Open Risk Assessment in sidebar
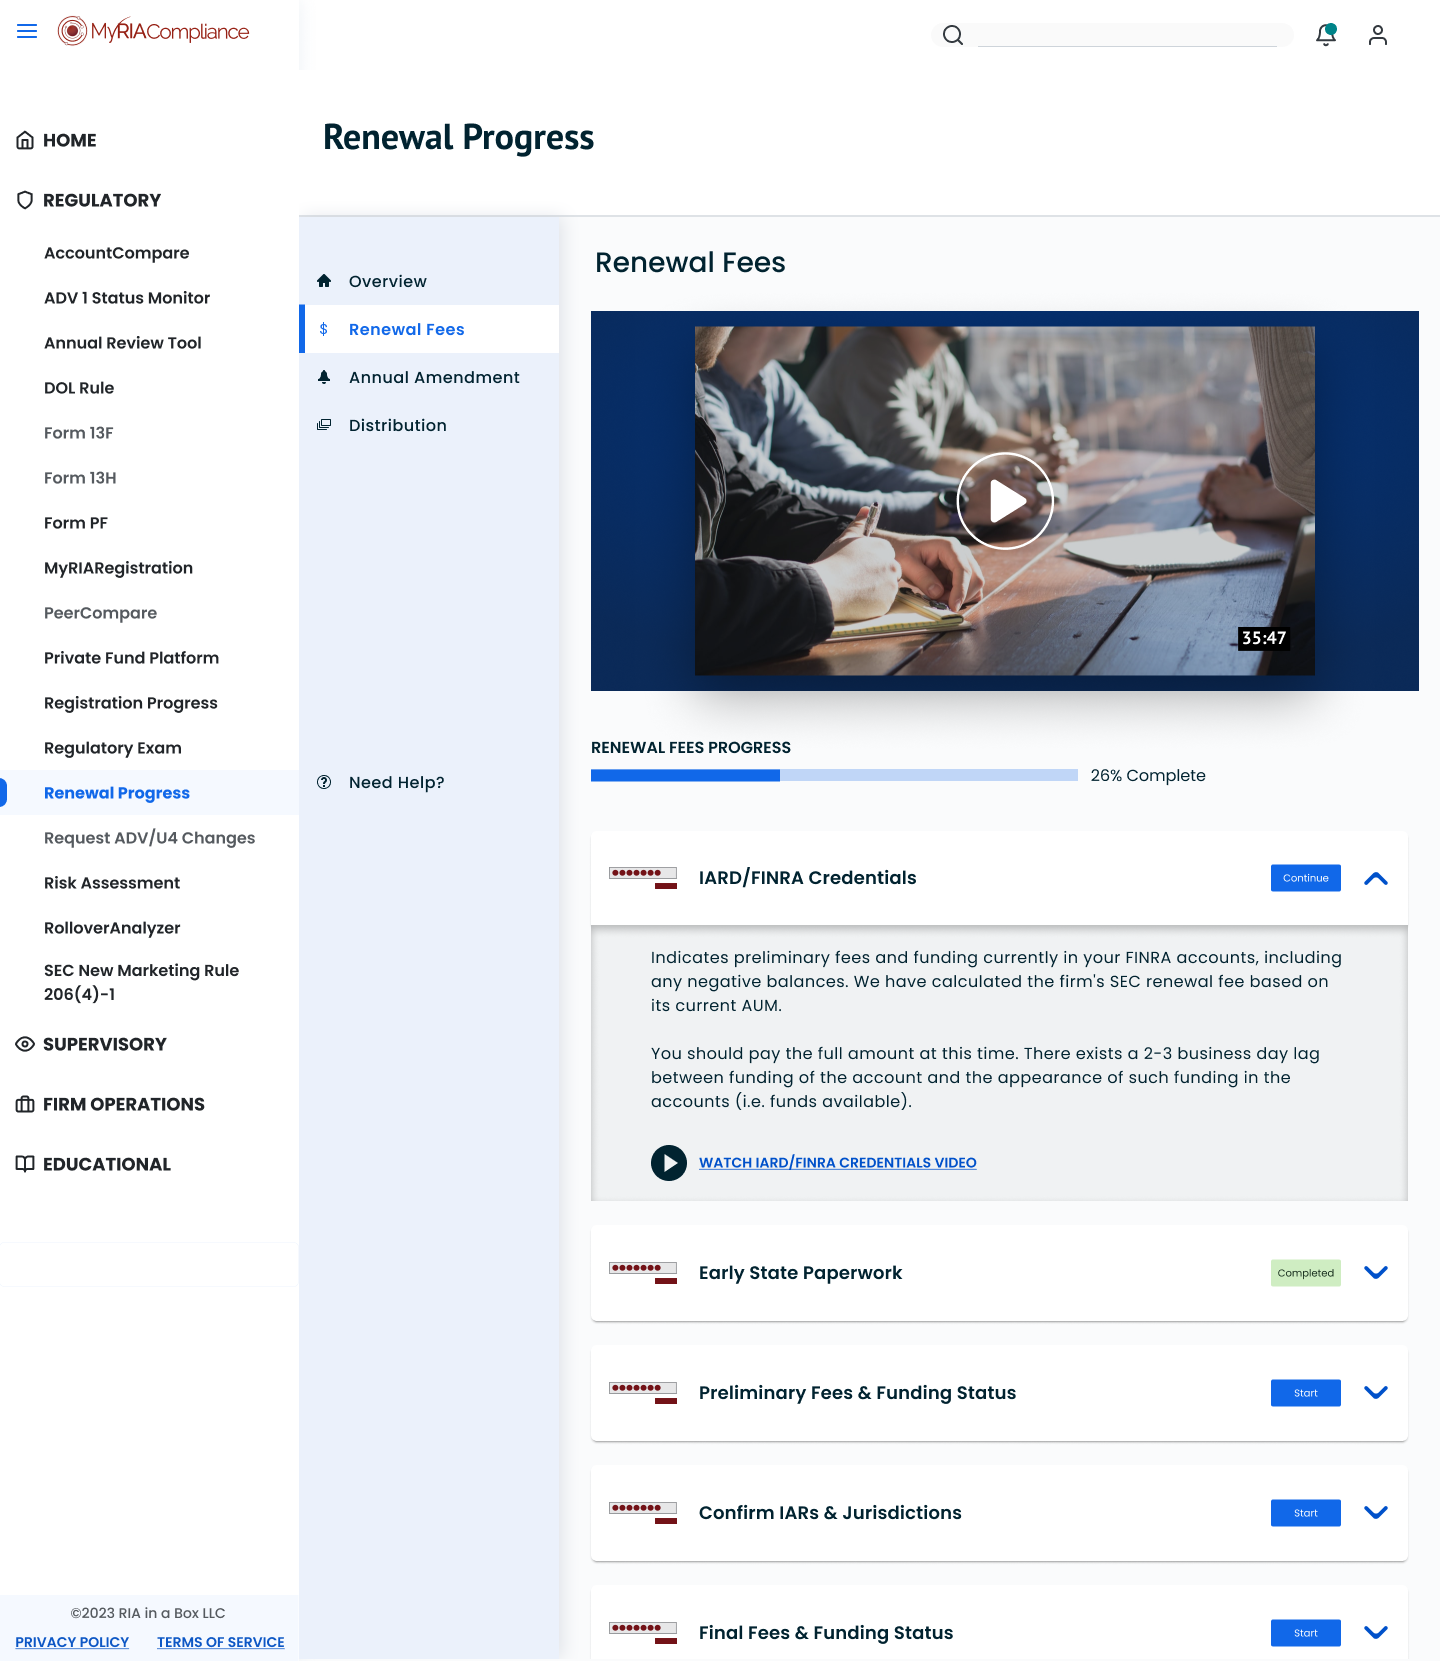1440x1661 pixels. pyautogui.click(x=112, y=883)
